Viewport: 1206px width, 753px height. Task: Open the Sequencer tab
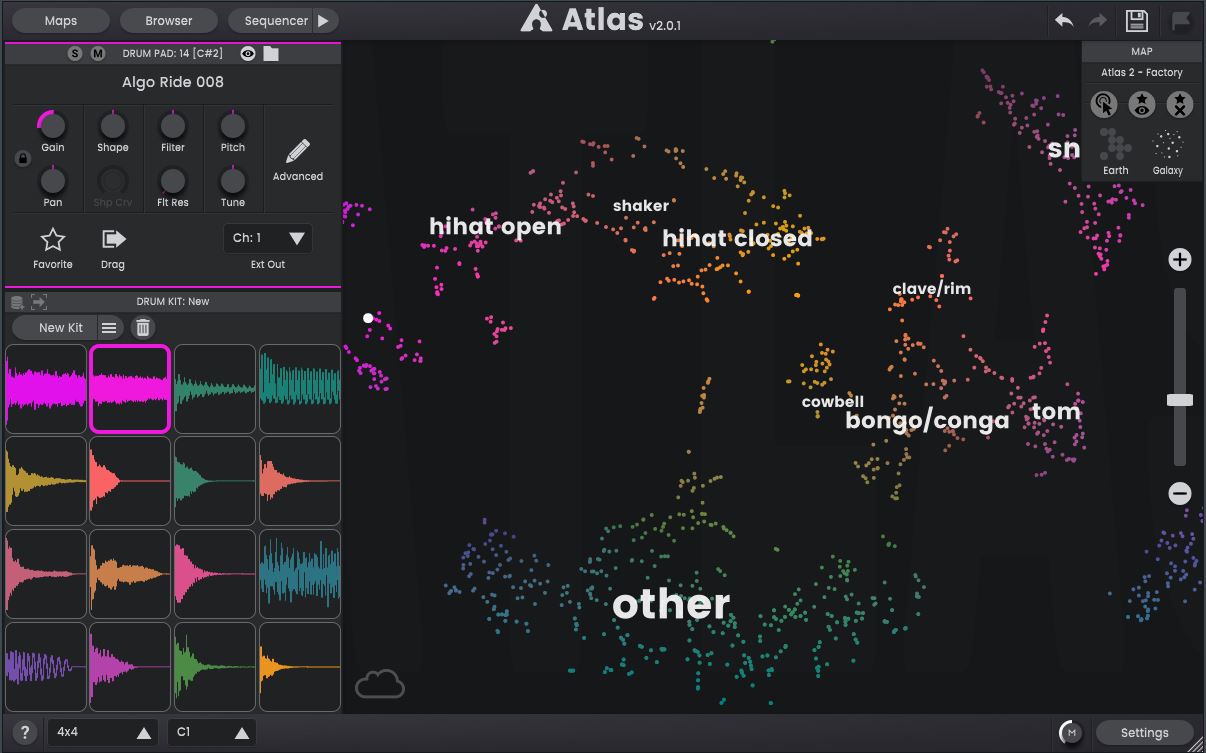pos(270,20)
